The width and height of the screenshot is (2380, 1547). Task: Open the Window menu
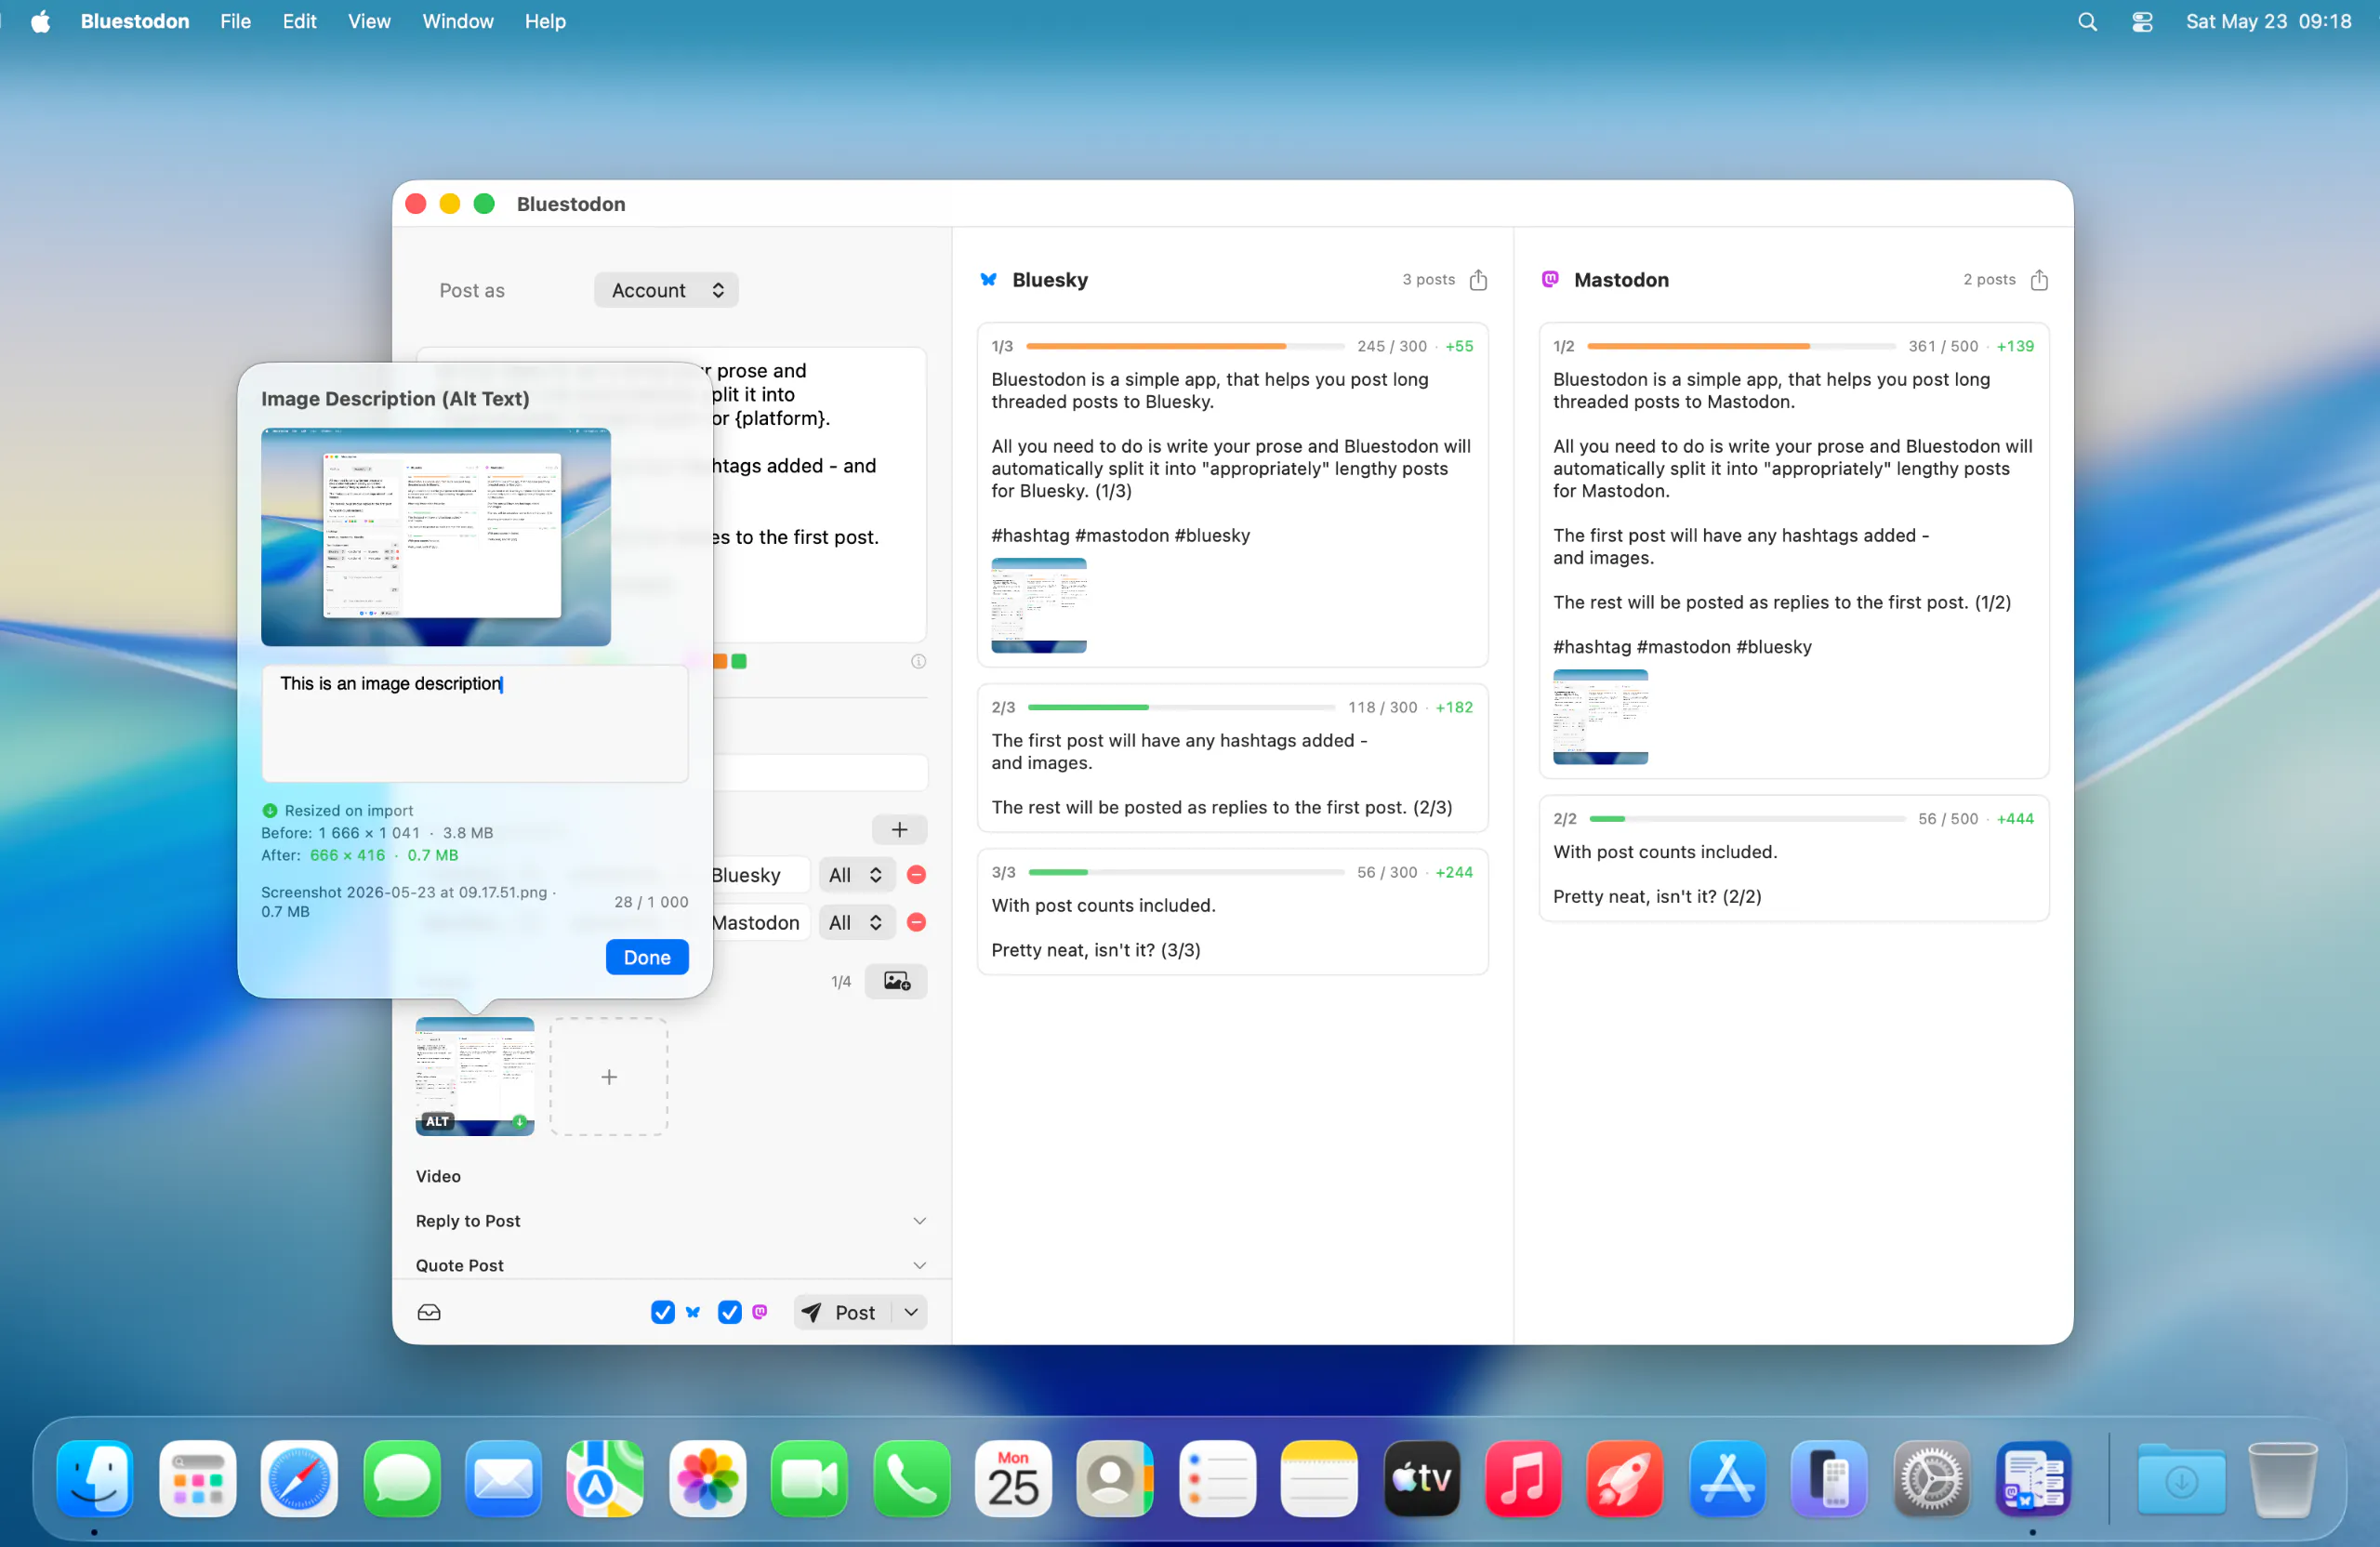coord(457,21)
